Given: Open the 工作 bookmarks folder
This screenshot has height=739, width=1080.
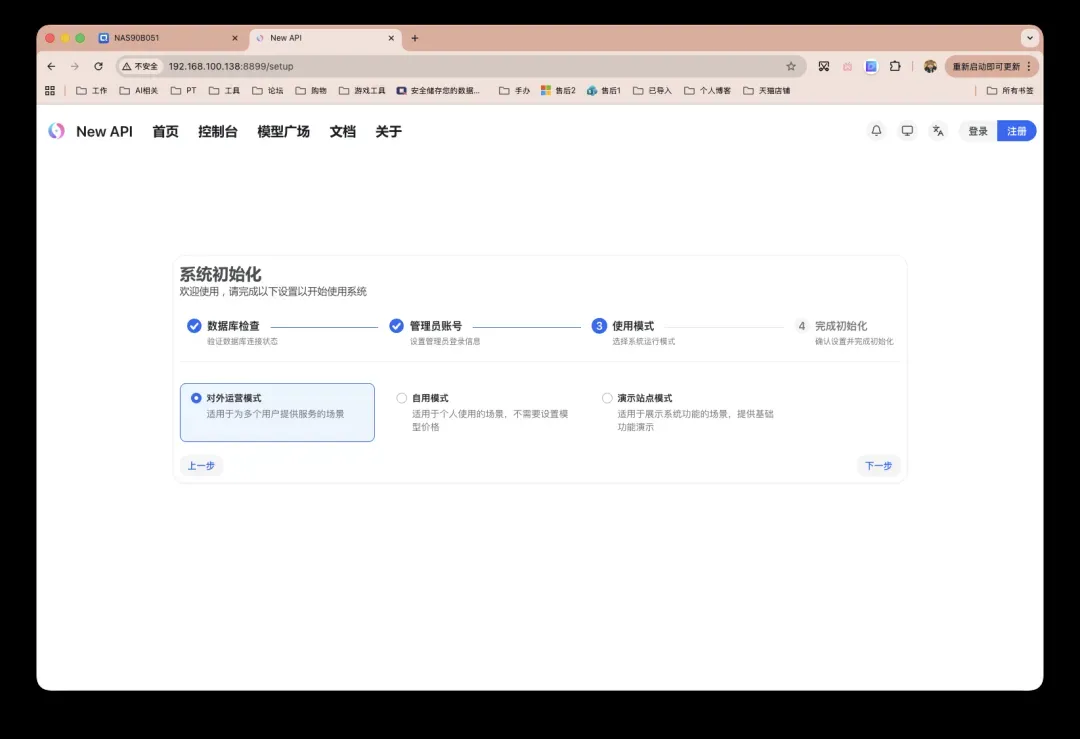Looking at the screenshot, I should tap(92, 90).
